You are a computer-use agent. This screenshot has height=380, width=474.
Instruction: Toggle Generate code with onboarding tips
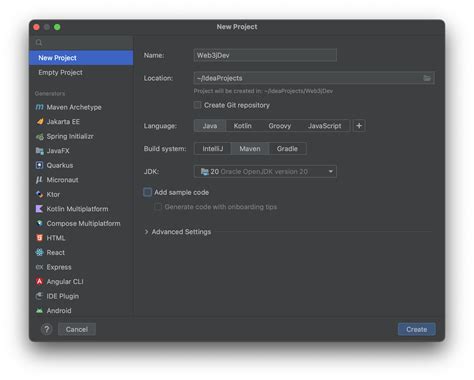(158, 207)
